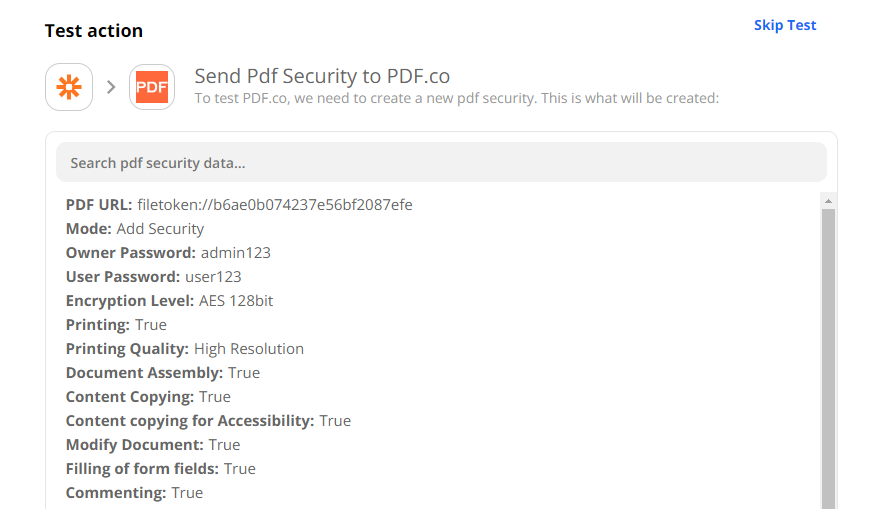889x509 pixels.
Task: Select the Mode: Add Security row
Action: tap(135, 229)
